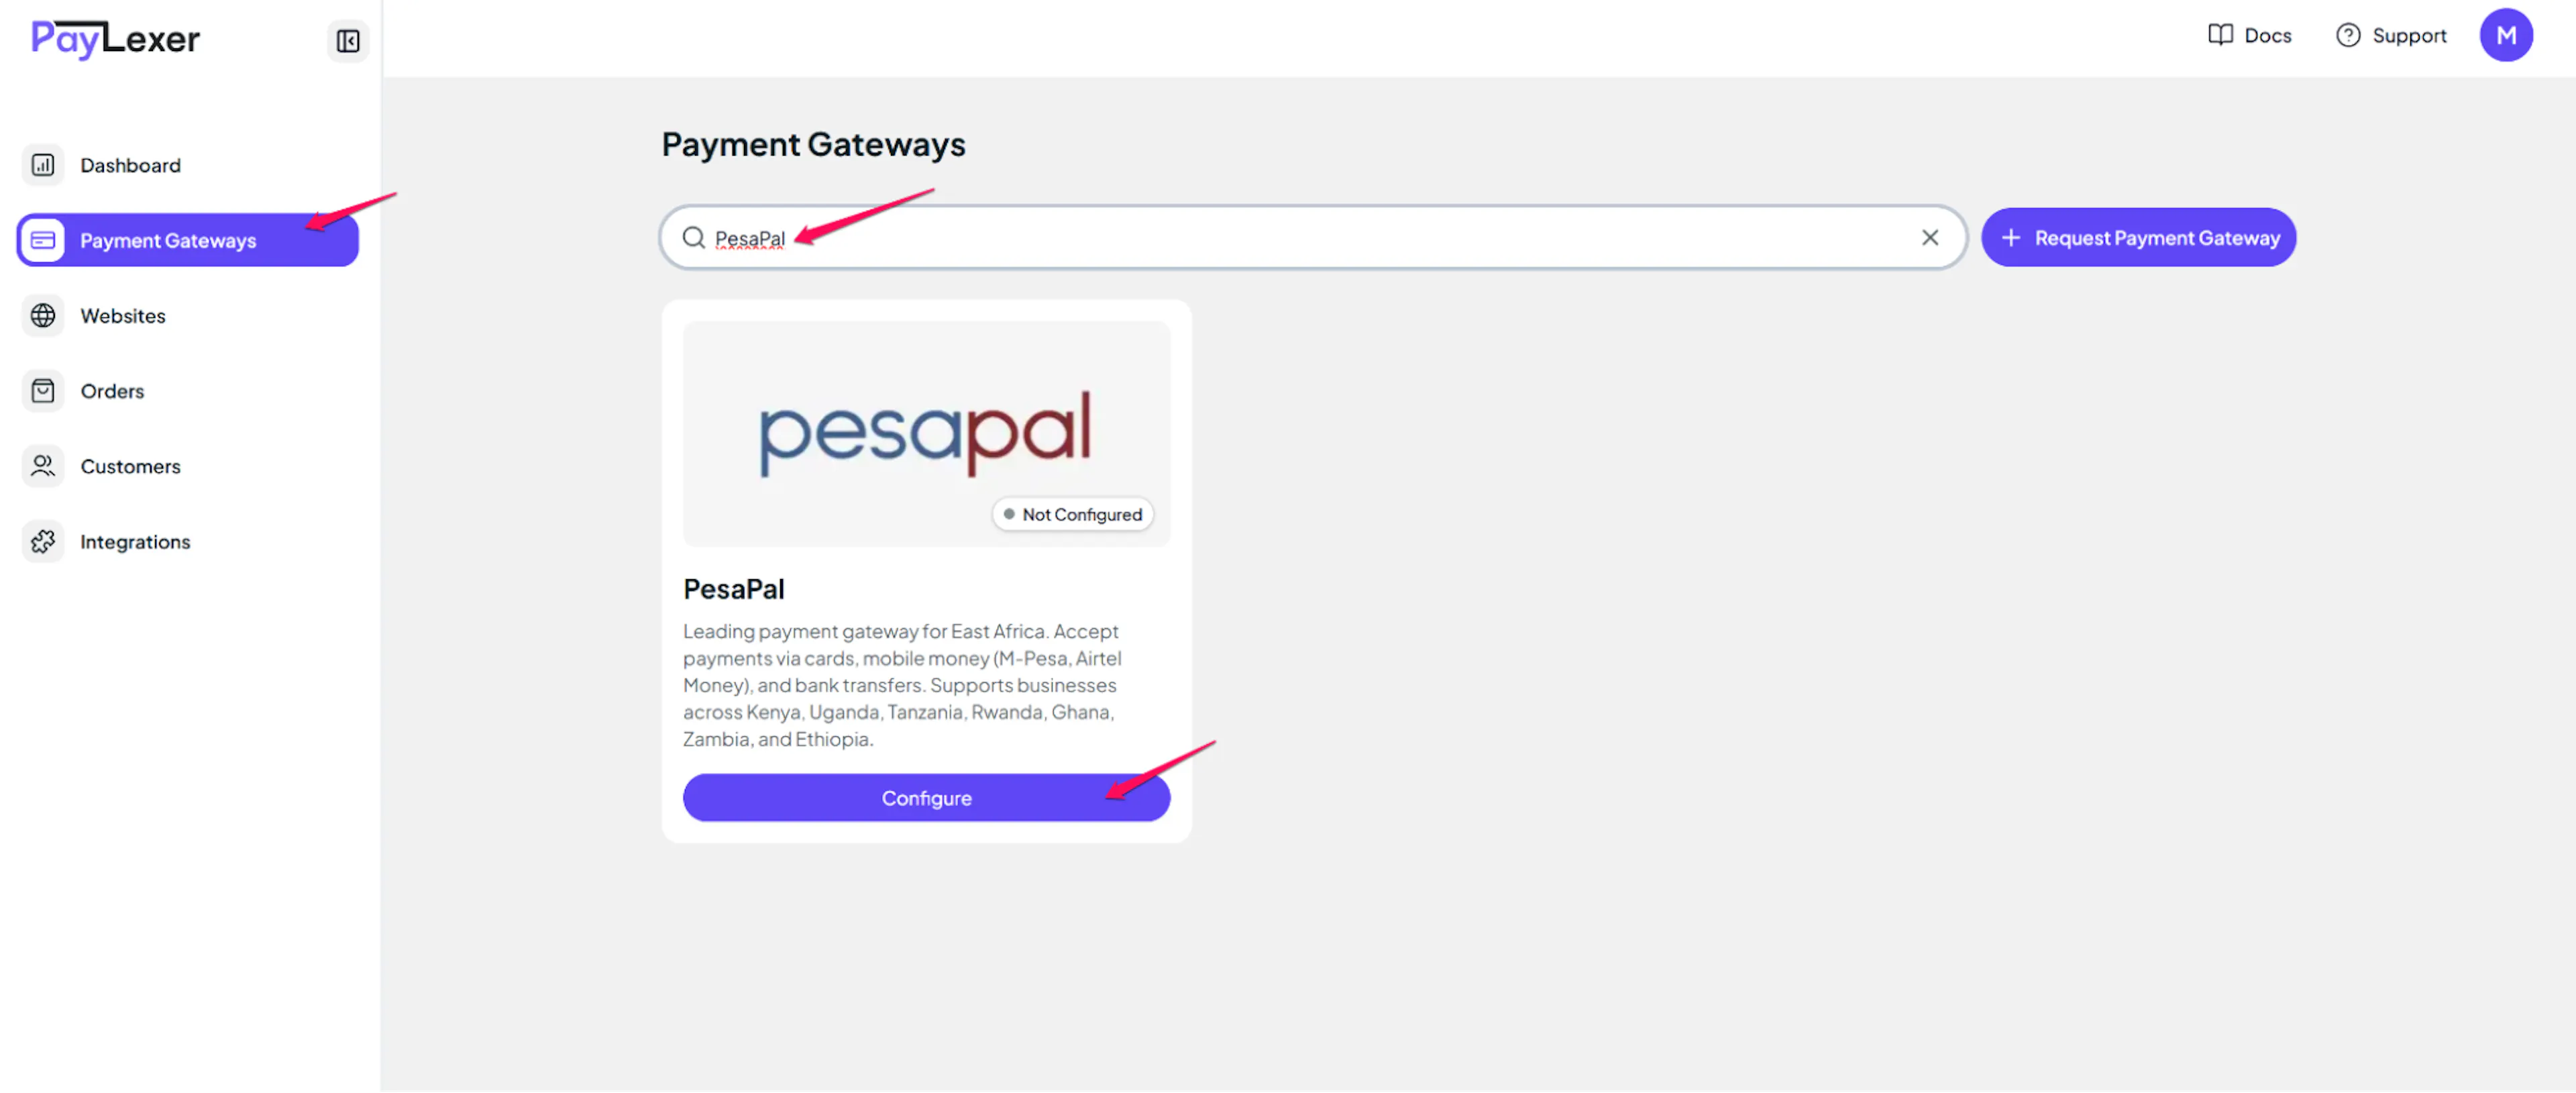Click the Not Configured status badge
The height and width of the screenshot is (1093, 2576).
[x=1072, y=514]
